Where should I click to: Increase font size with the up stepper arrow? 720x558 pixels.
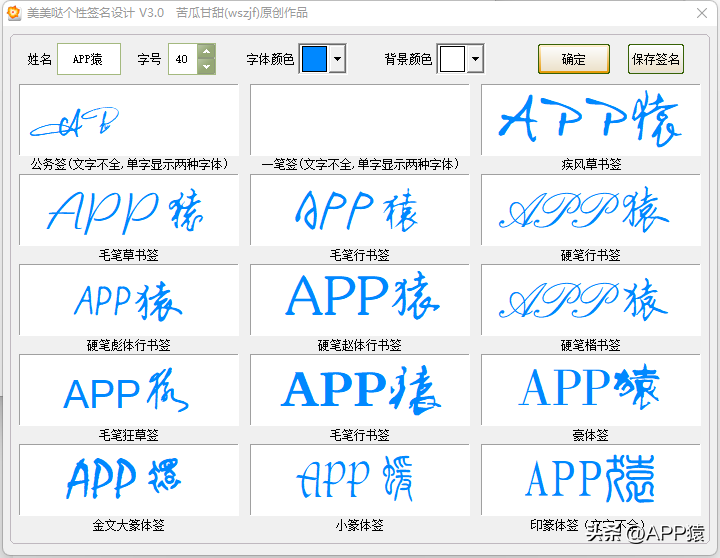pyautogui.click(x=207, y=51)
